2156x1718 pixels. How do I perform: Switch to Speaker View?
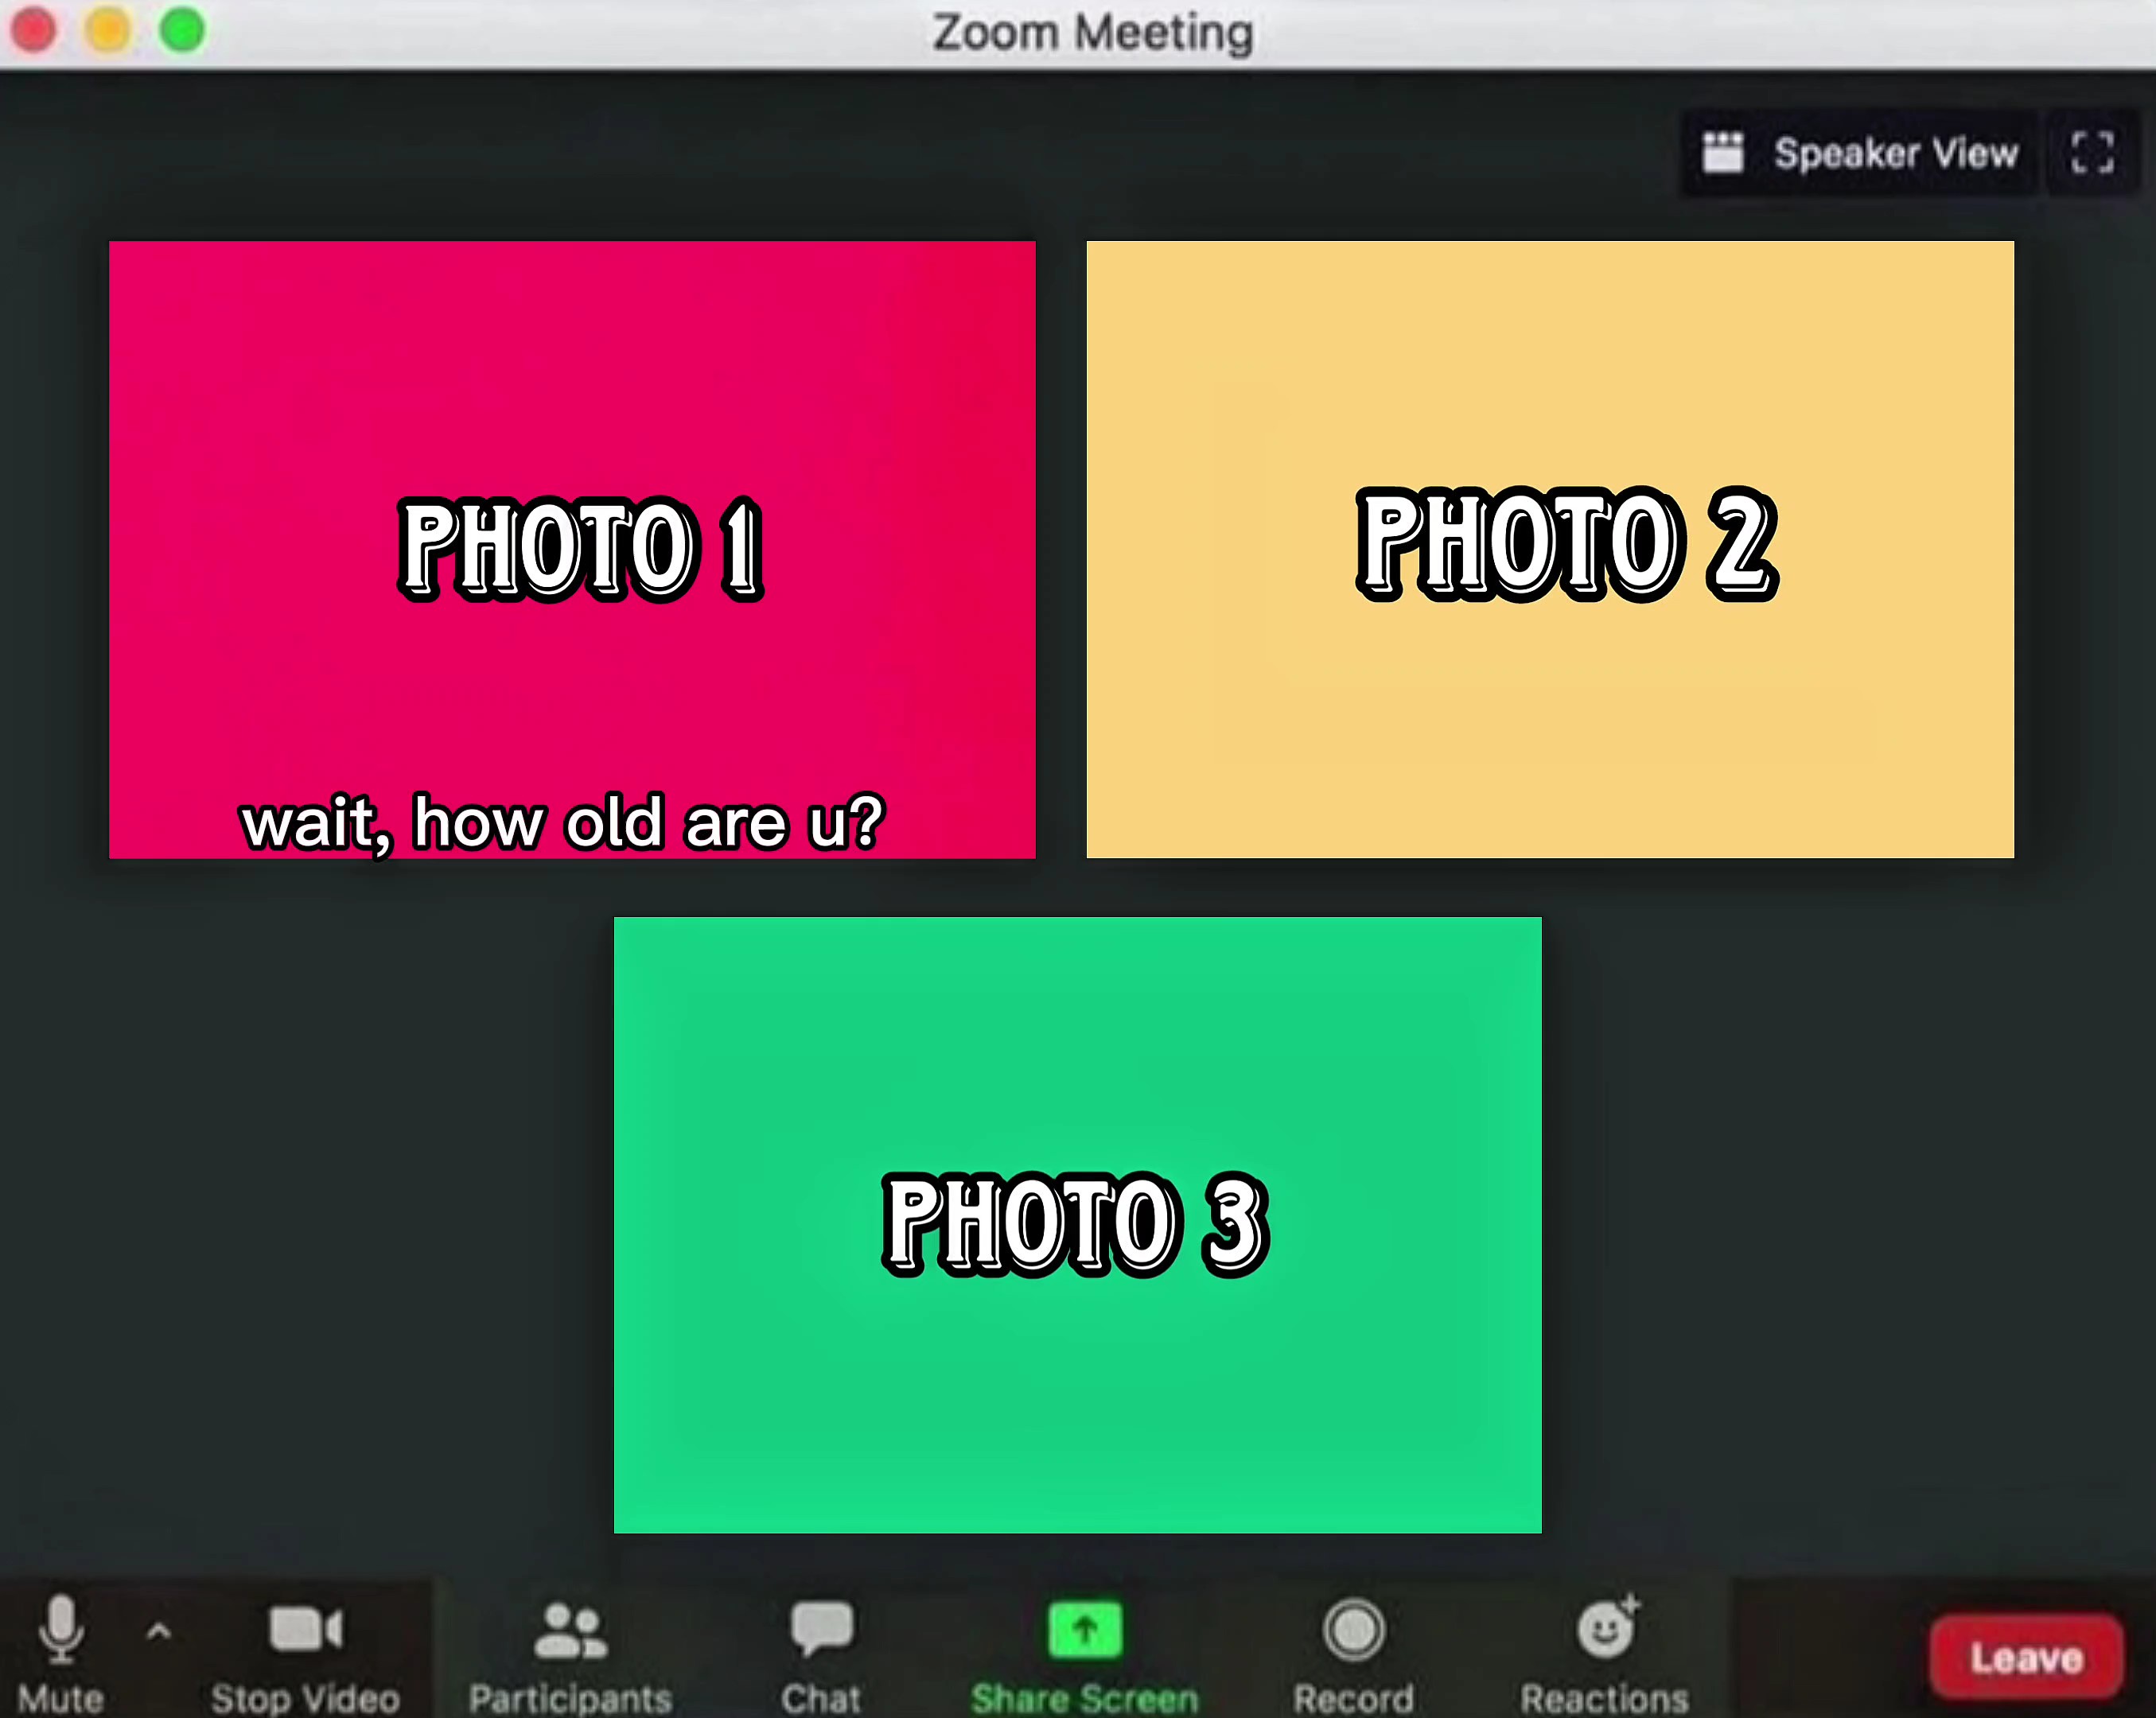(x=1860, y=153)
